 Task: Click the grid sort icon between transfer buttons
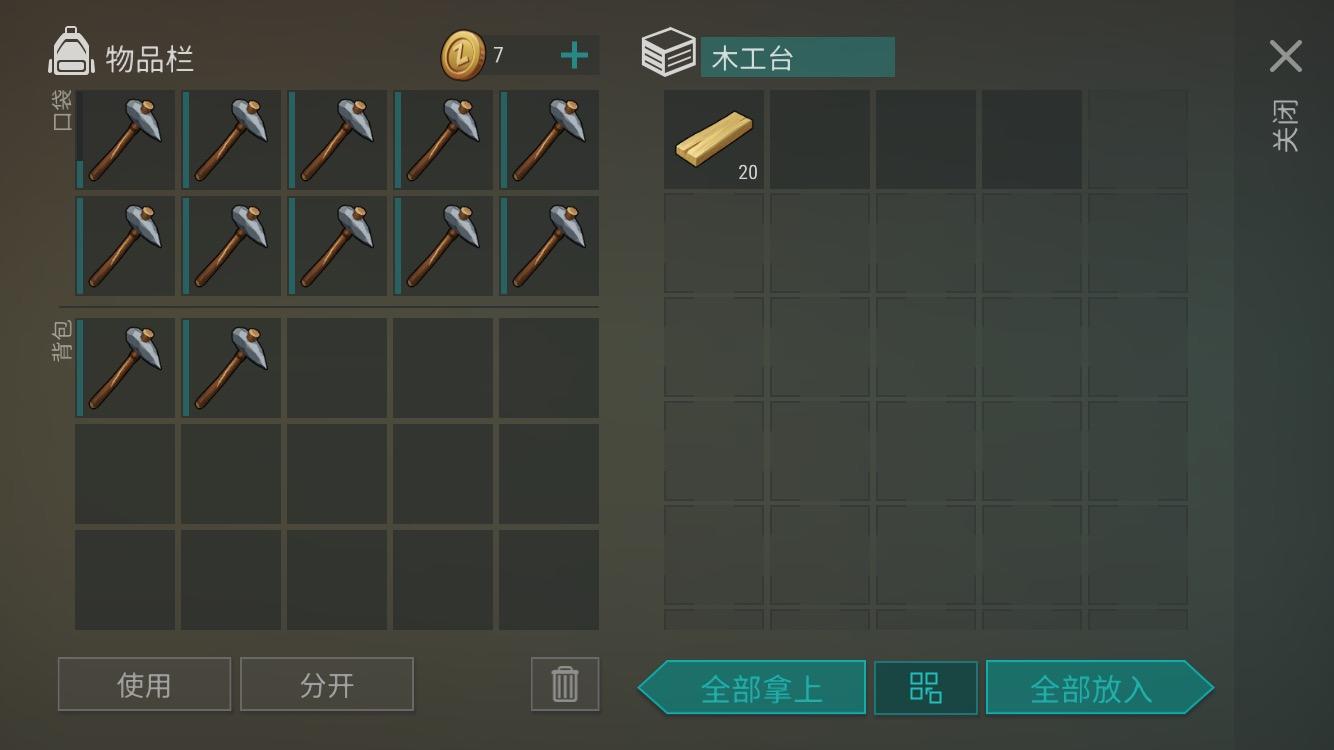925,688
